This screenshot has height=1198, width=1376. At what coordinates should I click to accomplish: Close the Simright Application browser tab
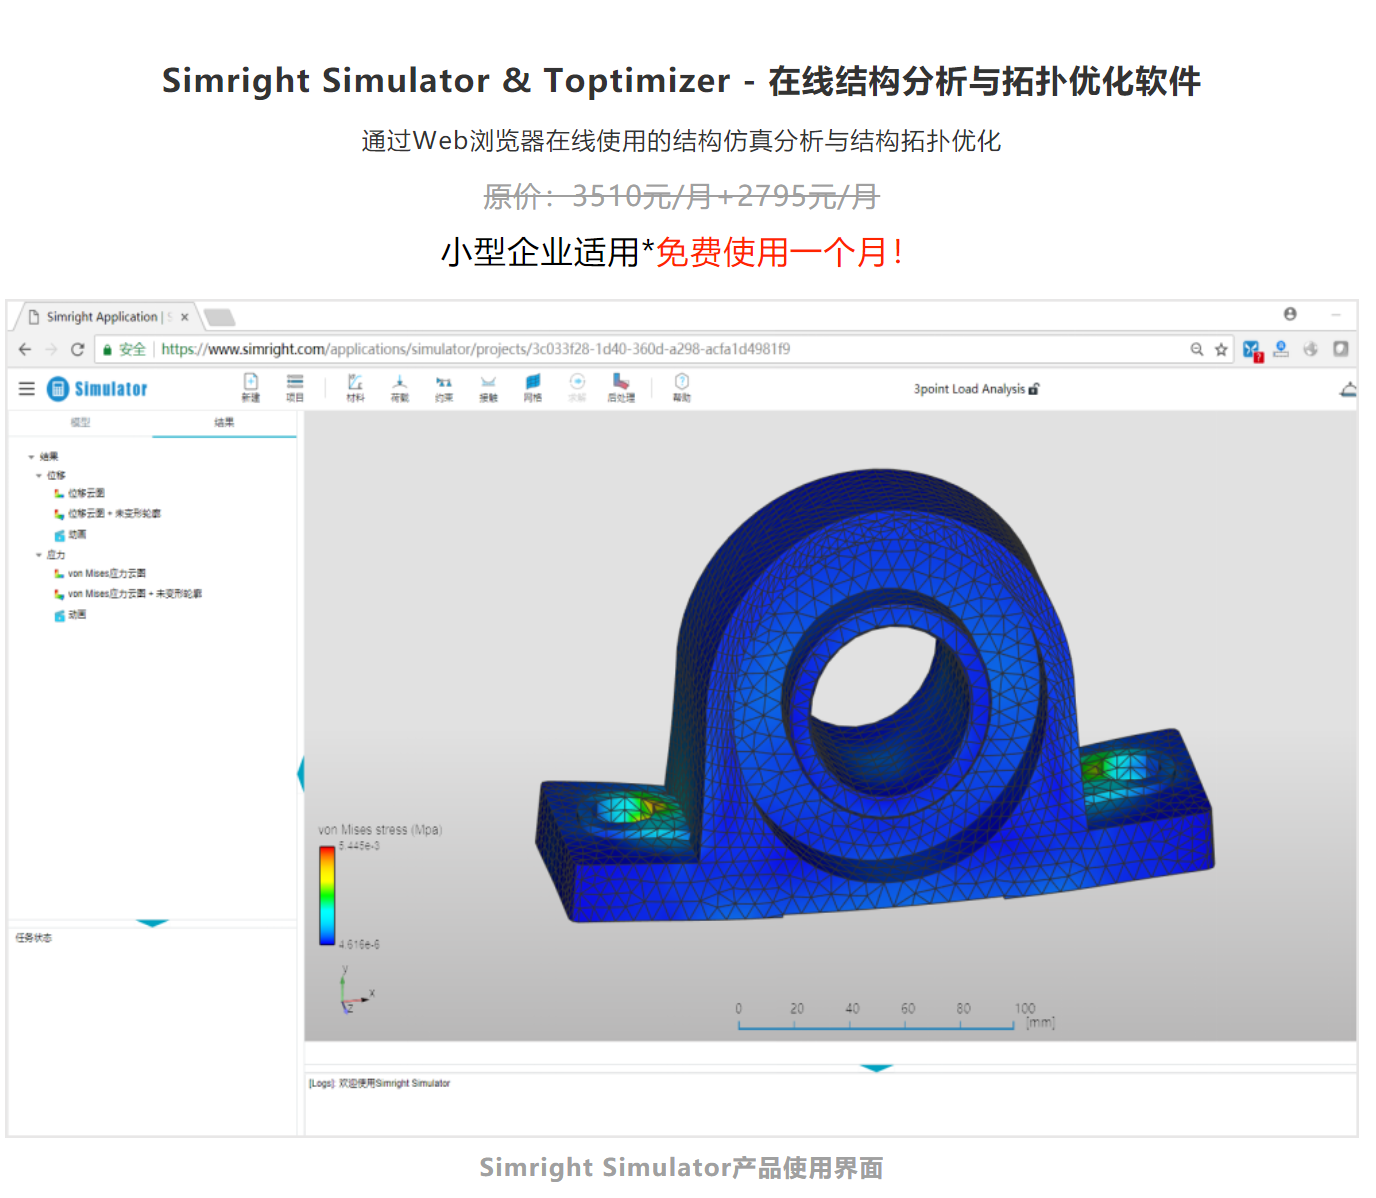pyautogui.click(x=185, y=317)
